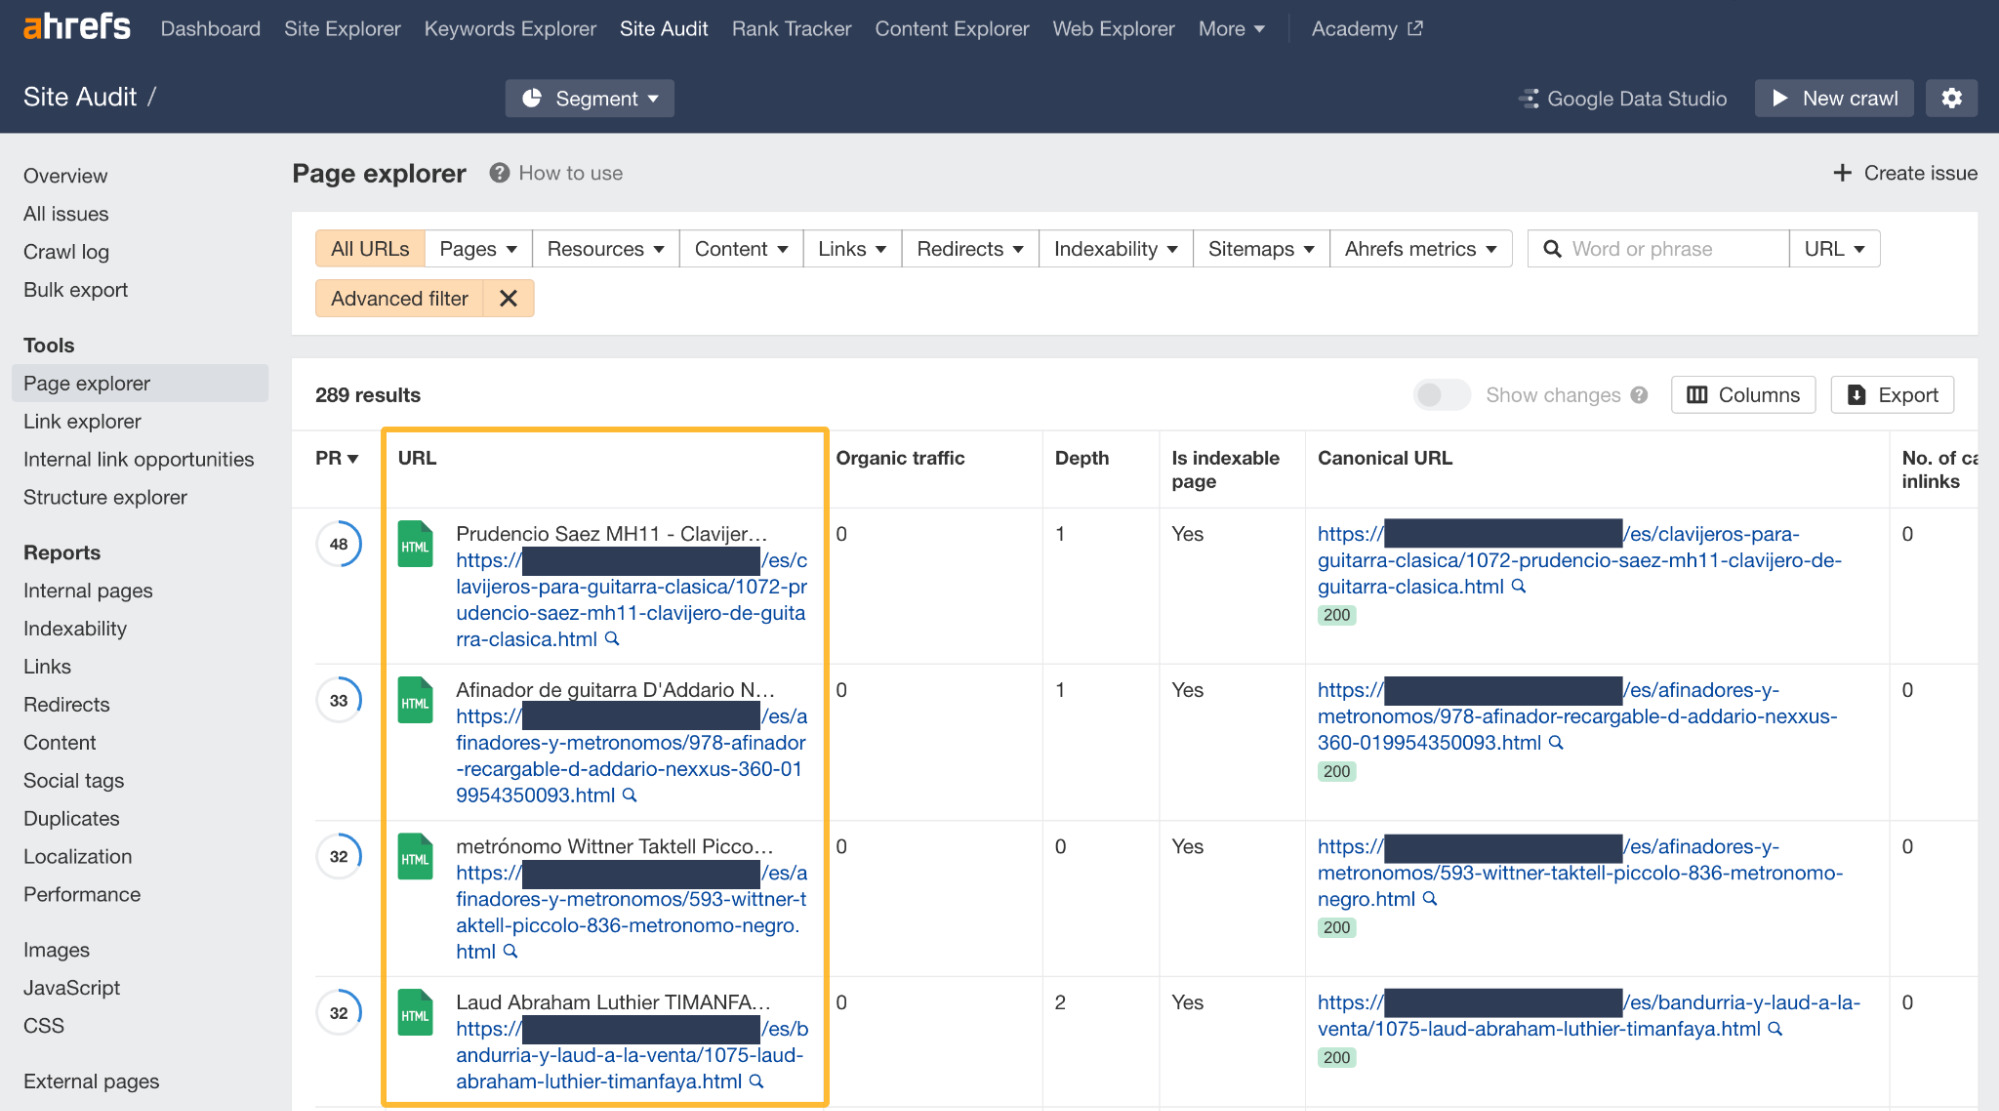The height and width of the screenshot is (1111, 1999).
Task: Click the HTML file icon for the Afinador result
Action: 414,700
